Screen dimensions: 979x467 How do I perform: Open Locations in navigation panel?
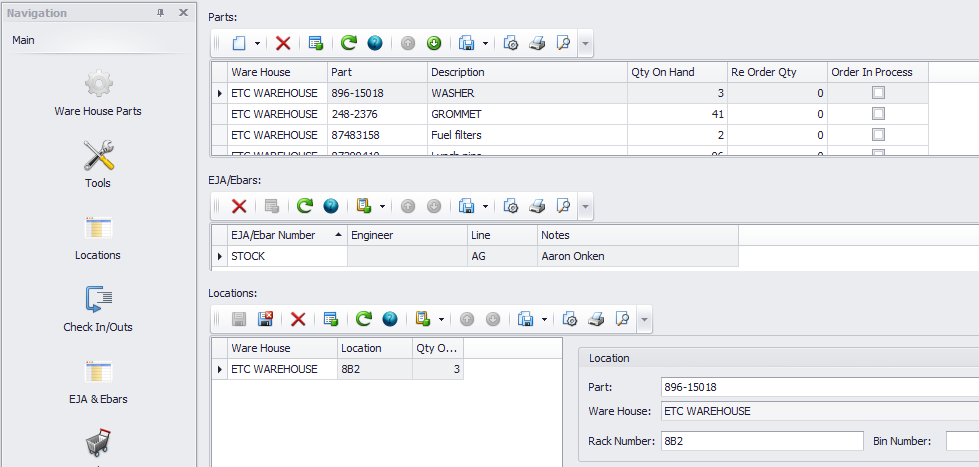pos(98,237)
